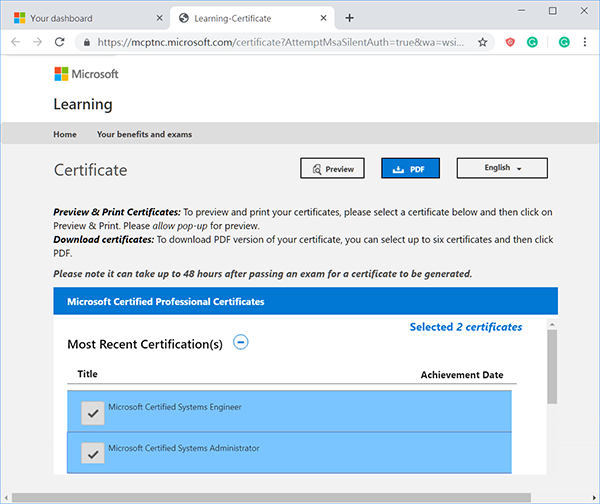This screenshot has height=504, width=600.
Task: Open a new browser tab with plus icon
Action: click(x=349, y=18)
